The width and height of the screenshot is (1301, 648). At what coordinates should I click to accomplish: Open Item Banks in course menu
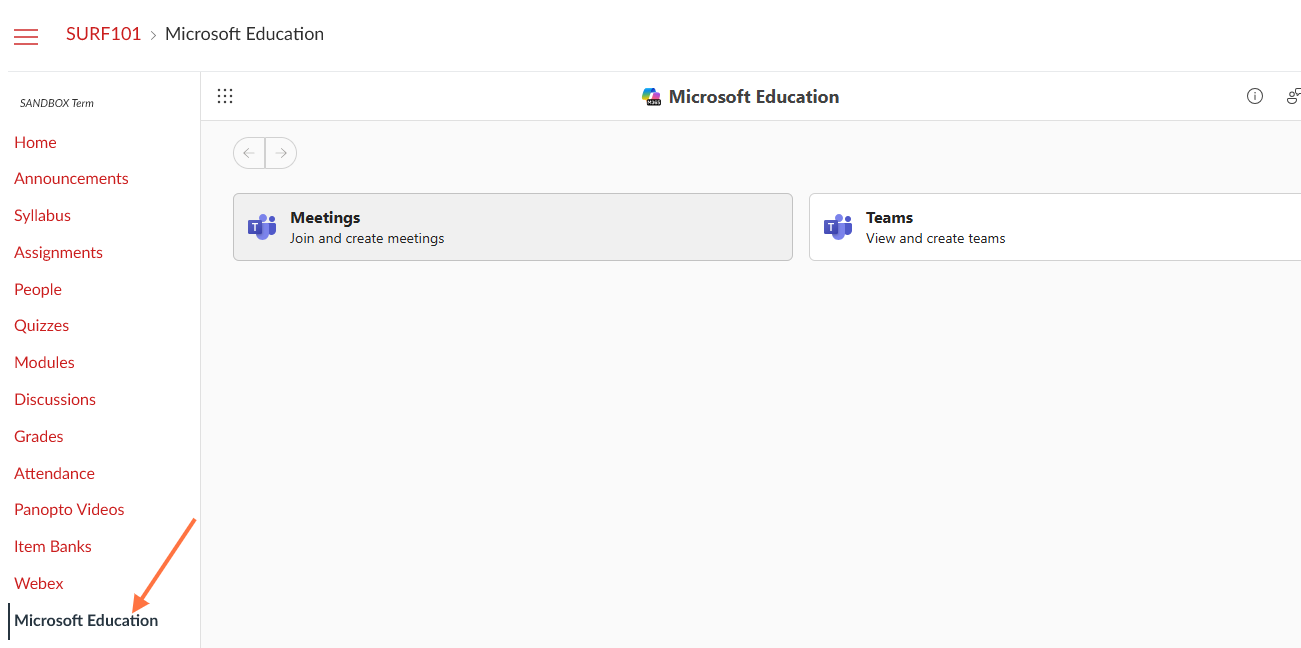53,546
